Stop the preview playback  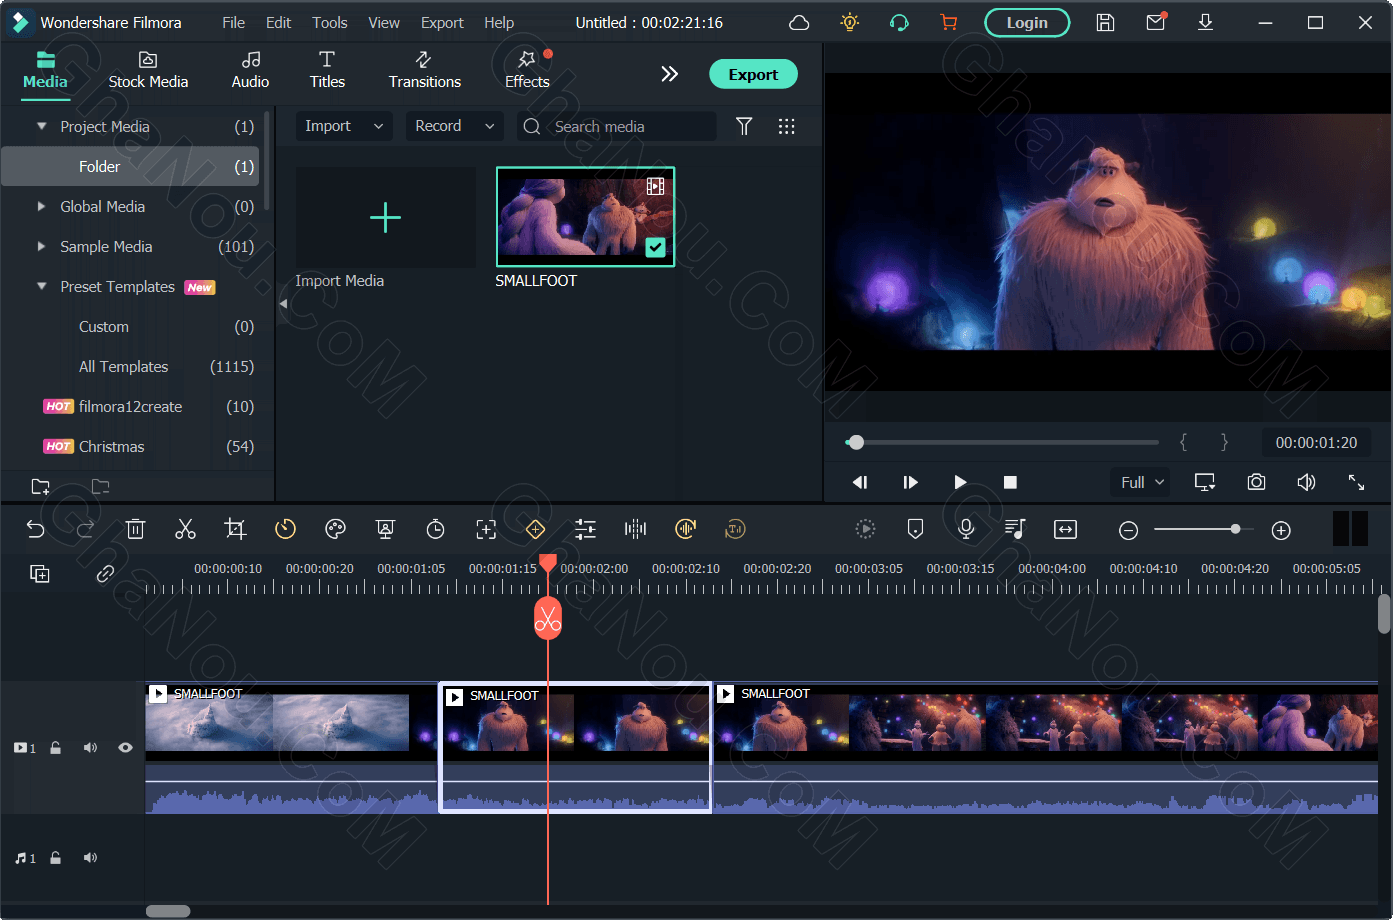tap(1010, 482)
